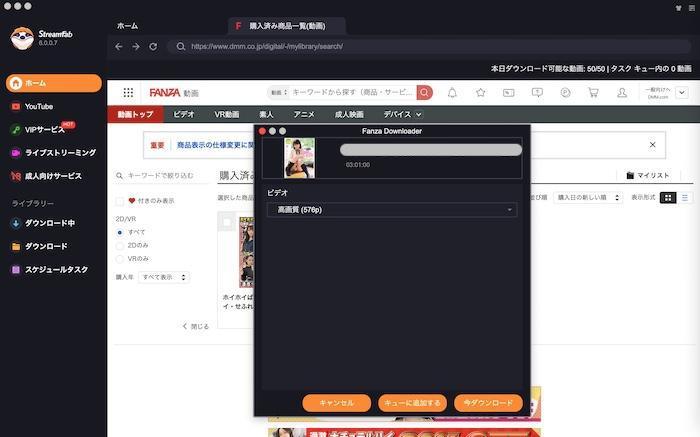Click the red search magnifier button

(425, 92)
